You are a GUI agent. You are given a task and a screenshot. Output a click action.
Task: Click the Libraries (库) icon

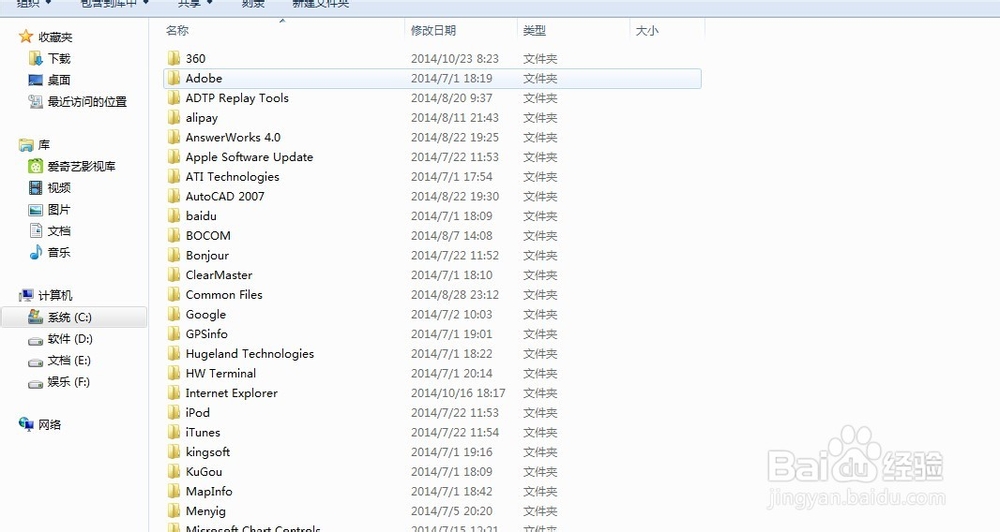point(26,145)
